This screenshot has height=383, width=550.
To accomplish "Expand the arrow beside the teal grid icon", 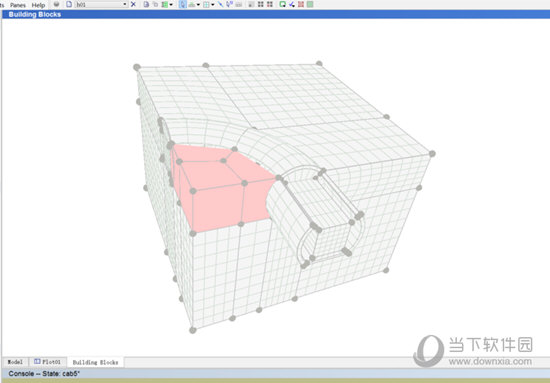I will tap(213, 5).
